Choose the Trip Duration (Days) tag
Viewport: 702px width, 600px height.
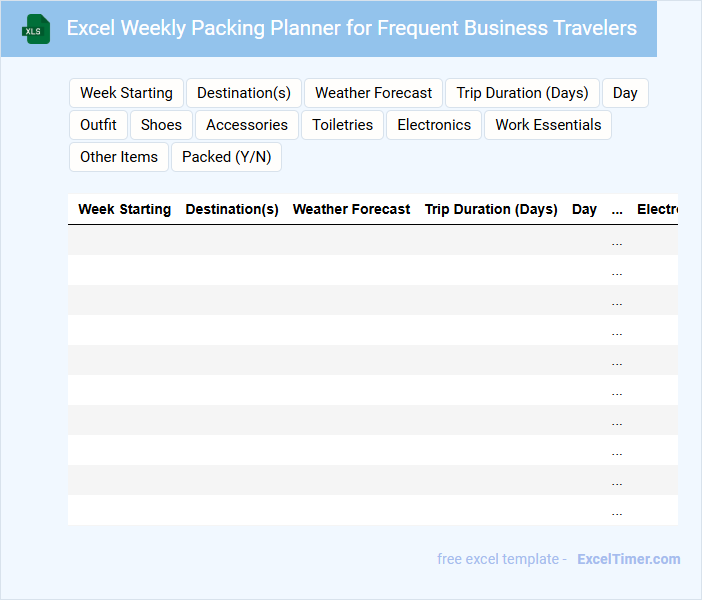pos(522,93)
